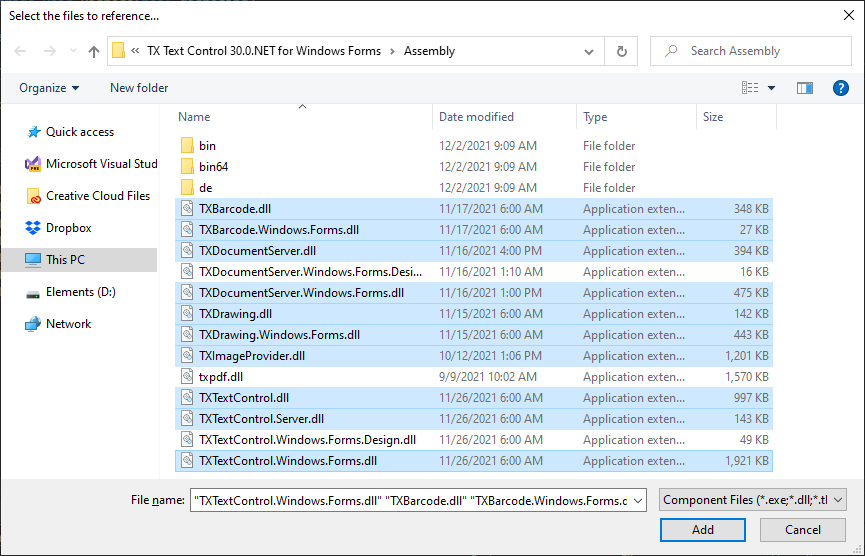
Task: Refresh the Assembly folder view
Action: point(621,51)
